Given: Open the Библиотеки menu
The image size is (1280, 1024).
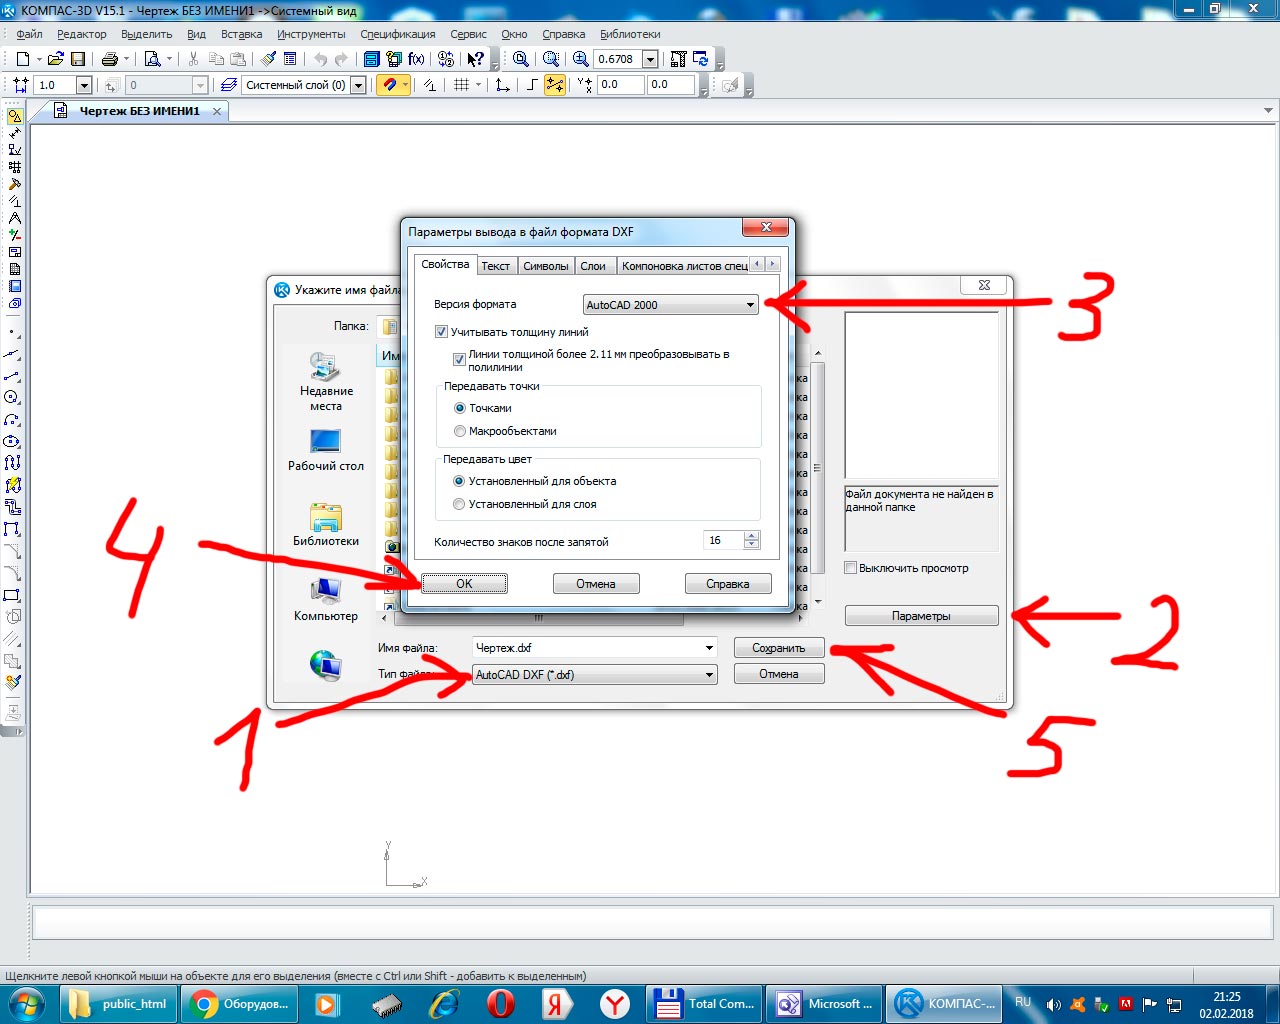Looking at the screenshot, I should pos(630,34).
